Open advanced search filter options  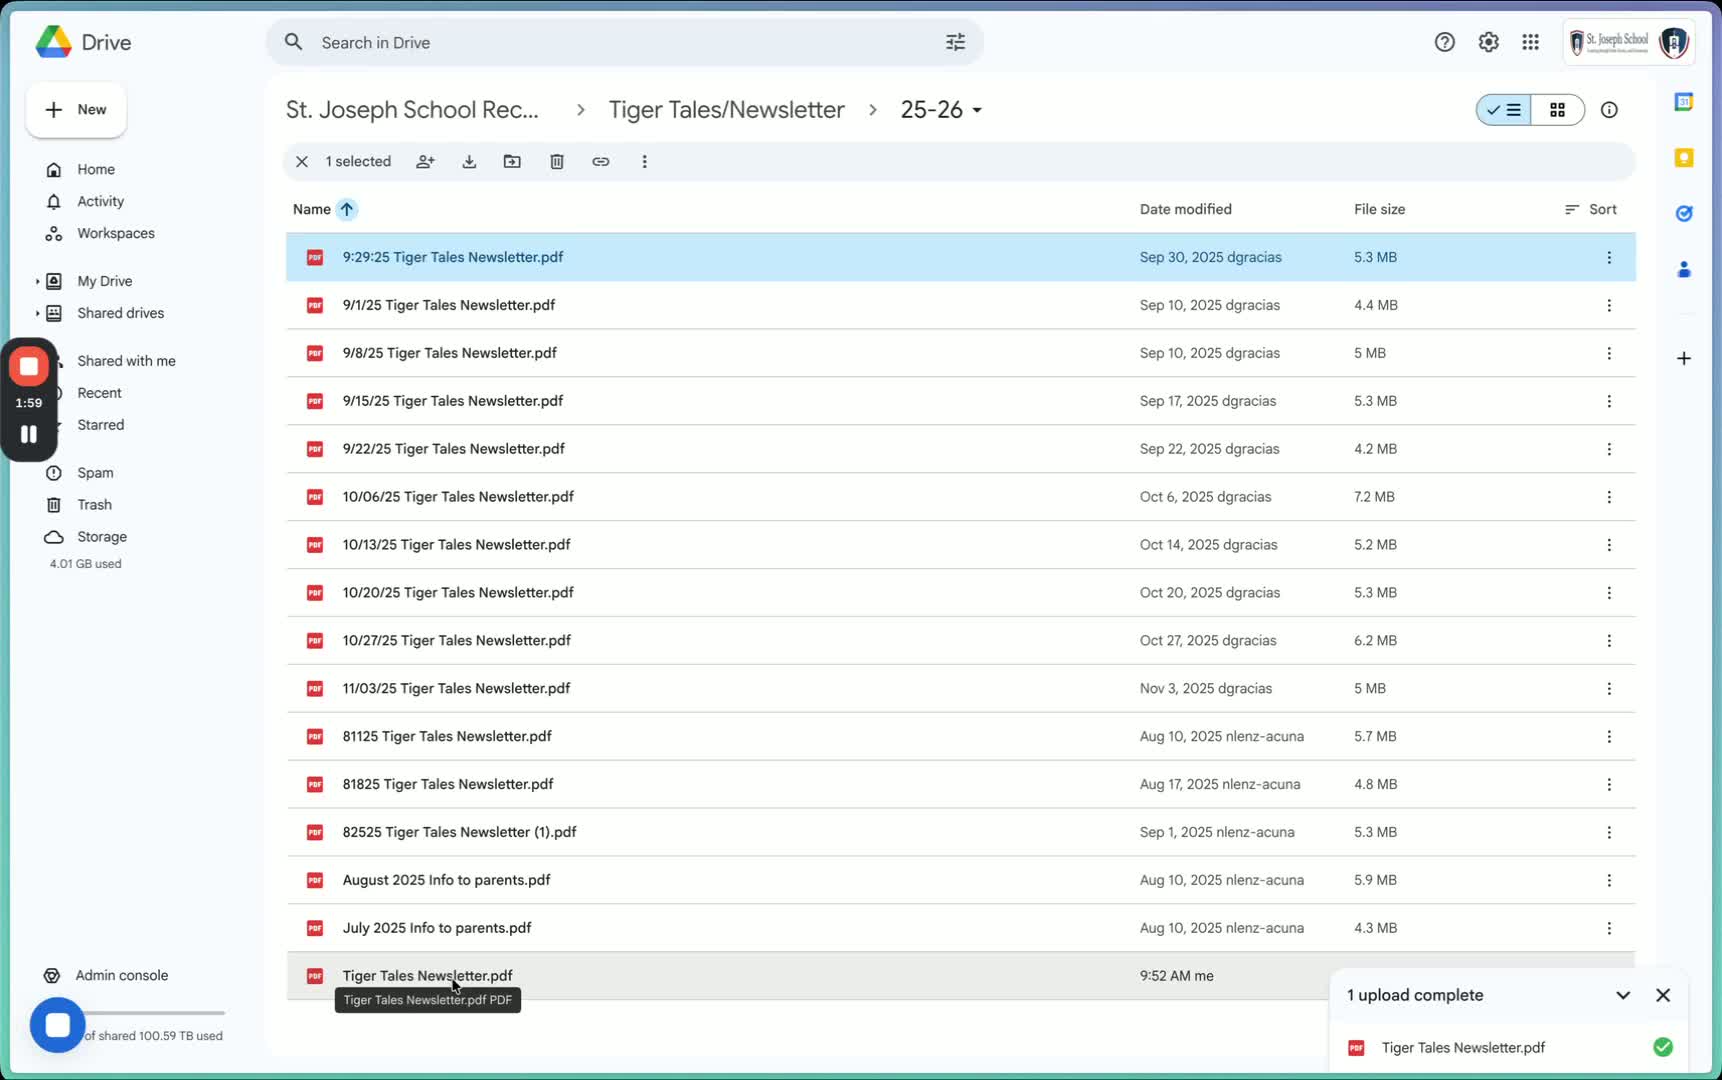tap(955, 42)
